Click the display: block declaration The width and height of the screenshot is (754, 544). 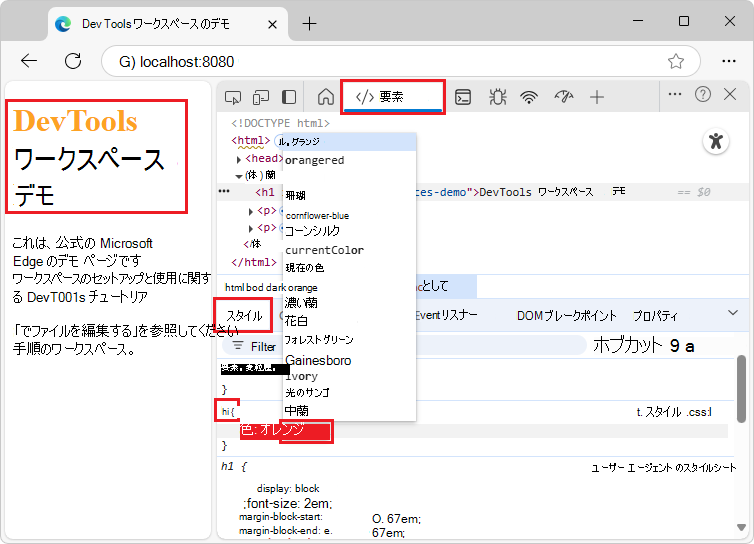pos(288,488)
